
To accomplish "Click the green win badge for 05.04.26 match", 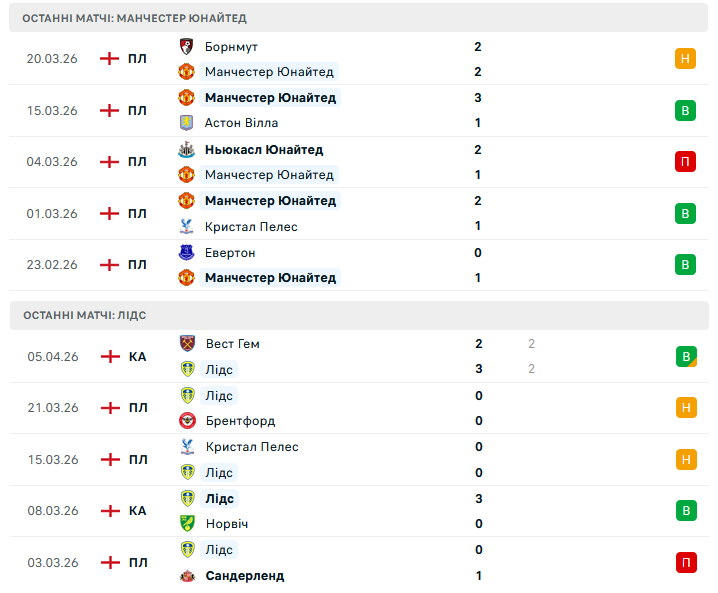I will click(685, 356).
